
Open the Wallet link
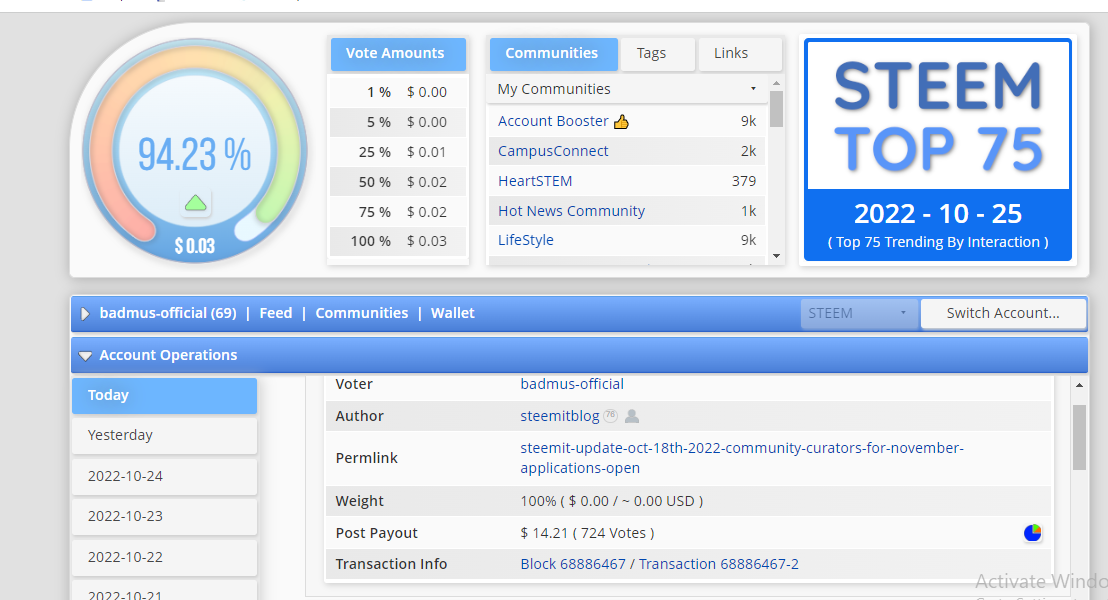(452, 313)
